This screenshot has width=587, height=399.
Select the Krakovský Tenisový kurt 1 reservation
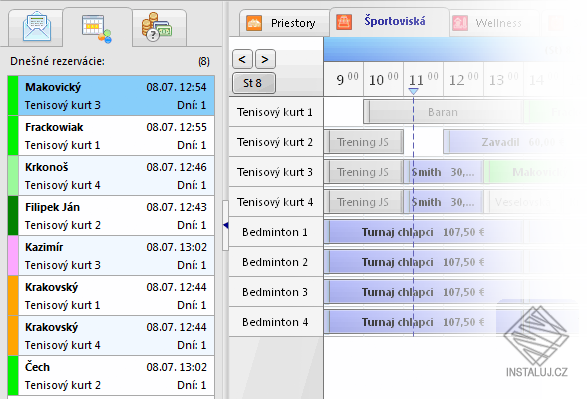tap(111, 296)
